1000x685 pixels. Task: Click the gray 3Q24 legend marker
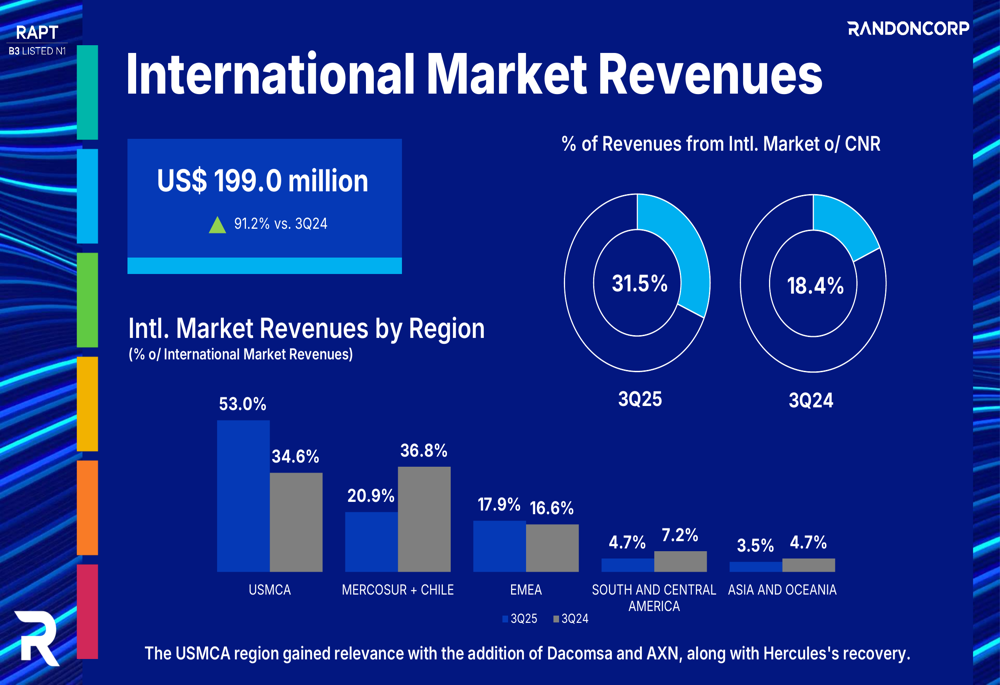click(x=556, y=620)
